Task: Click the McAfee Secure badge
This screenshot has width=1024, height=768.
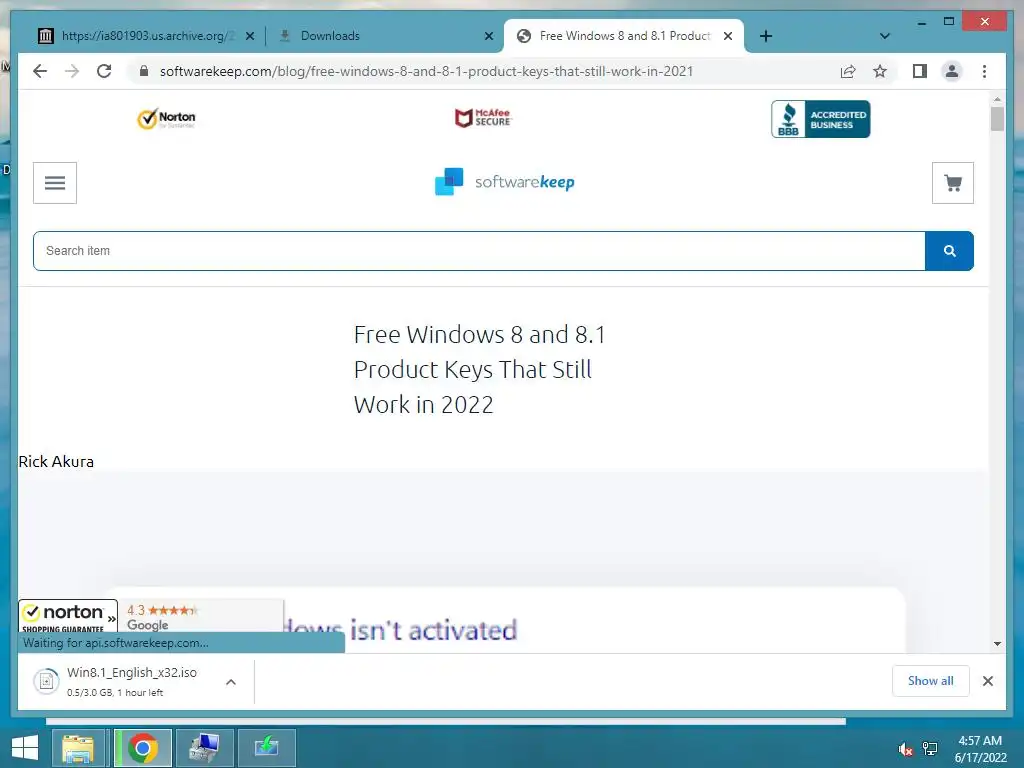Action: tap(483, 118)
